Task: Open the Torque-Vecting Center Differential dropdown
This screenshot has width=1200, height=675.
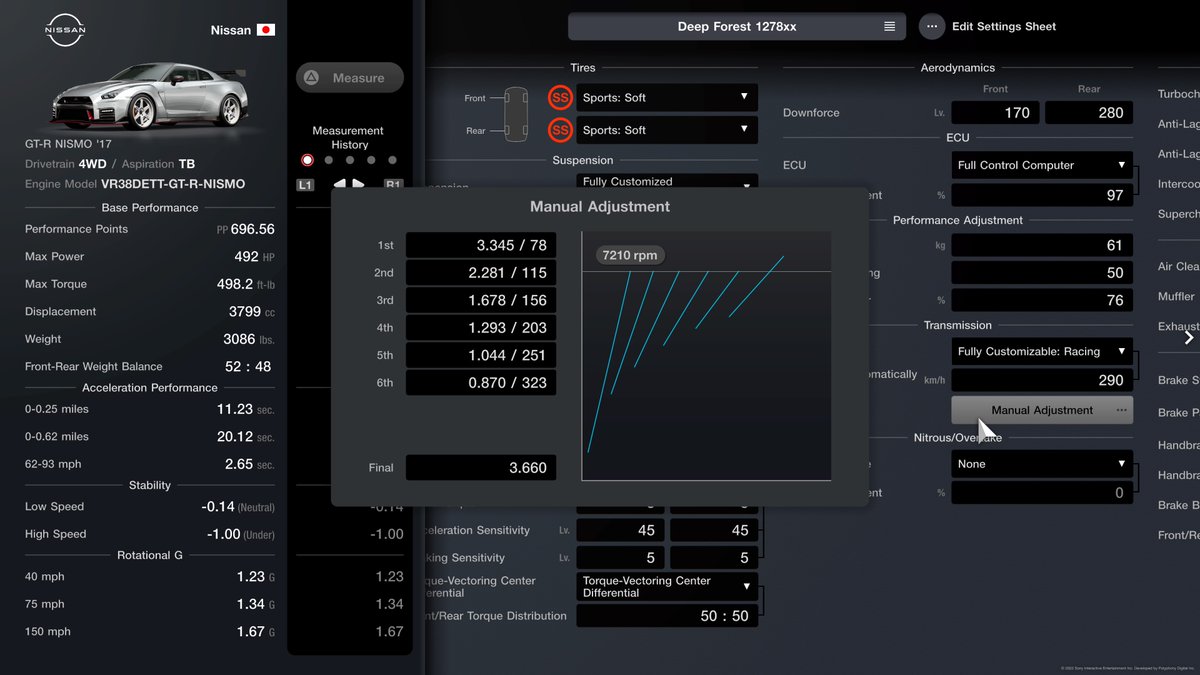Action: [667, 587]
